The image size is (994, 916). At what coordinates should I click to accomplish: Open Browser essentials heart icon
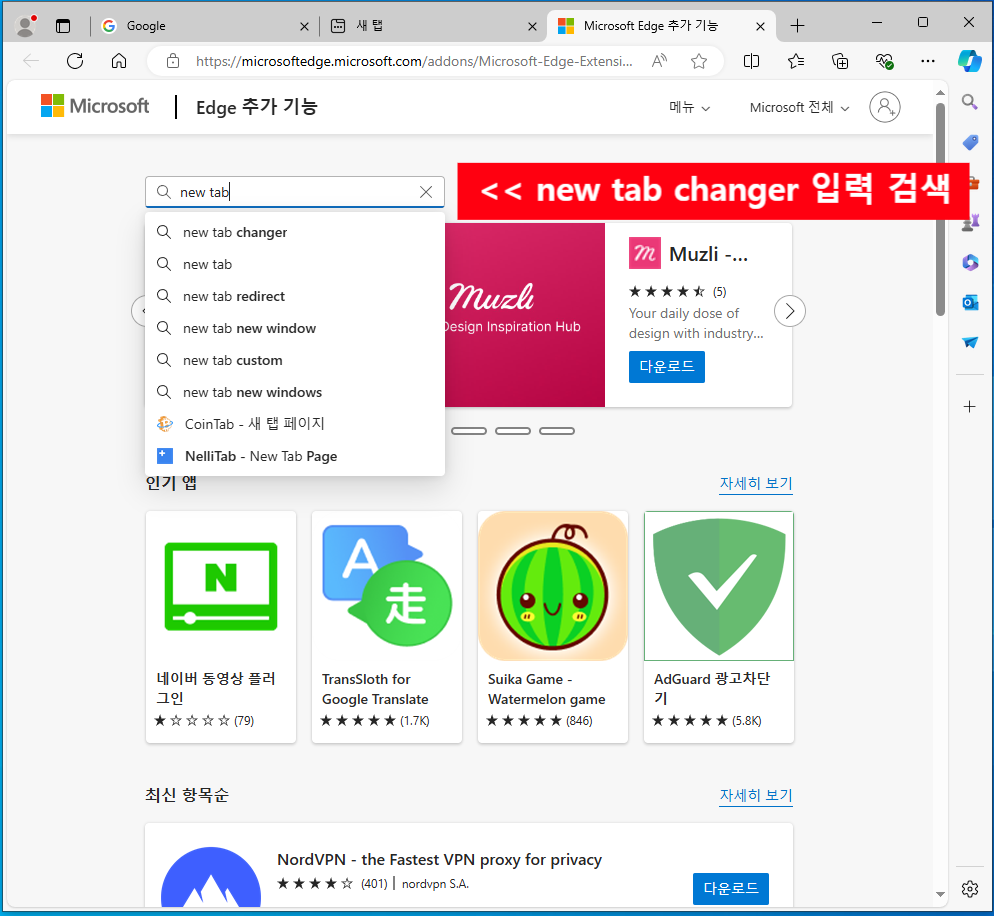coord(884,61)
